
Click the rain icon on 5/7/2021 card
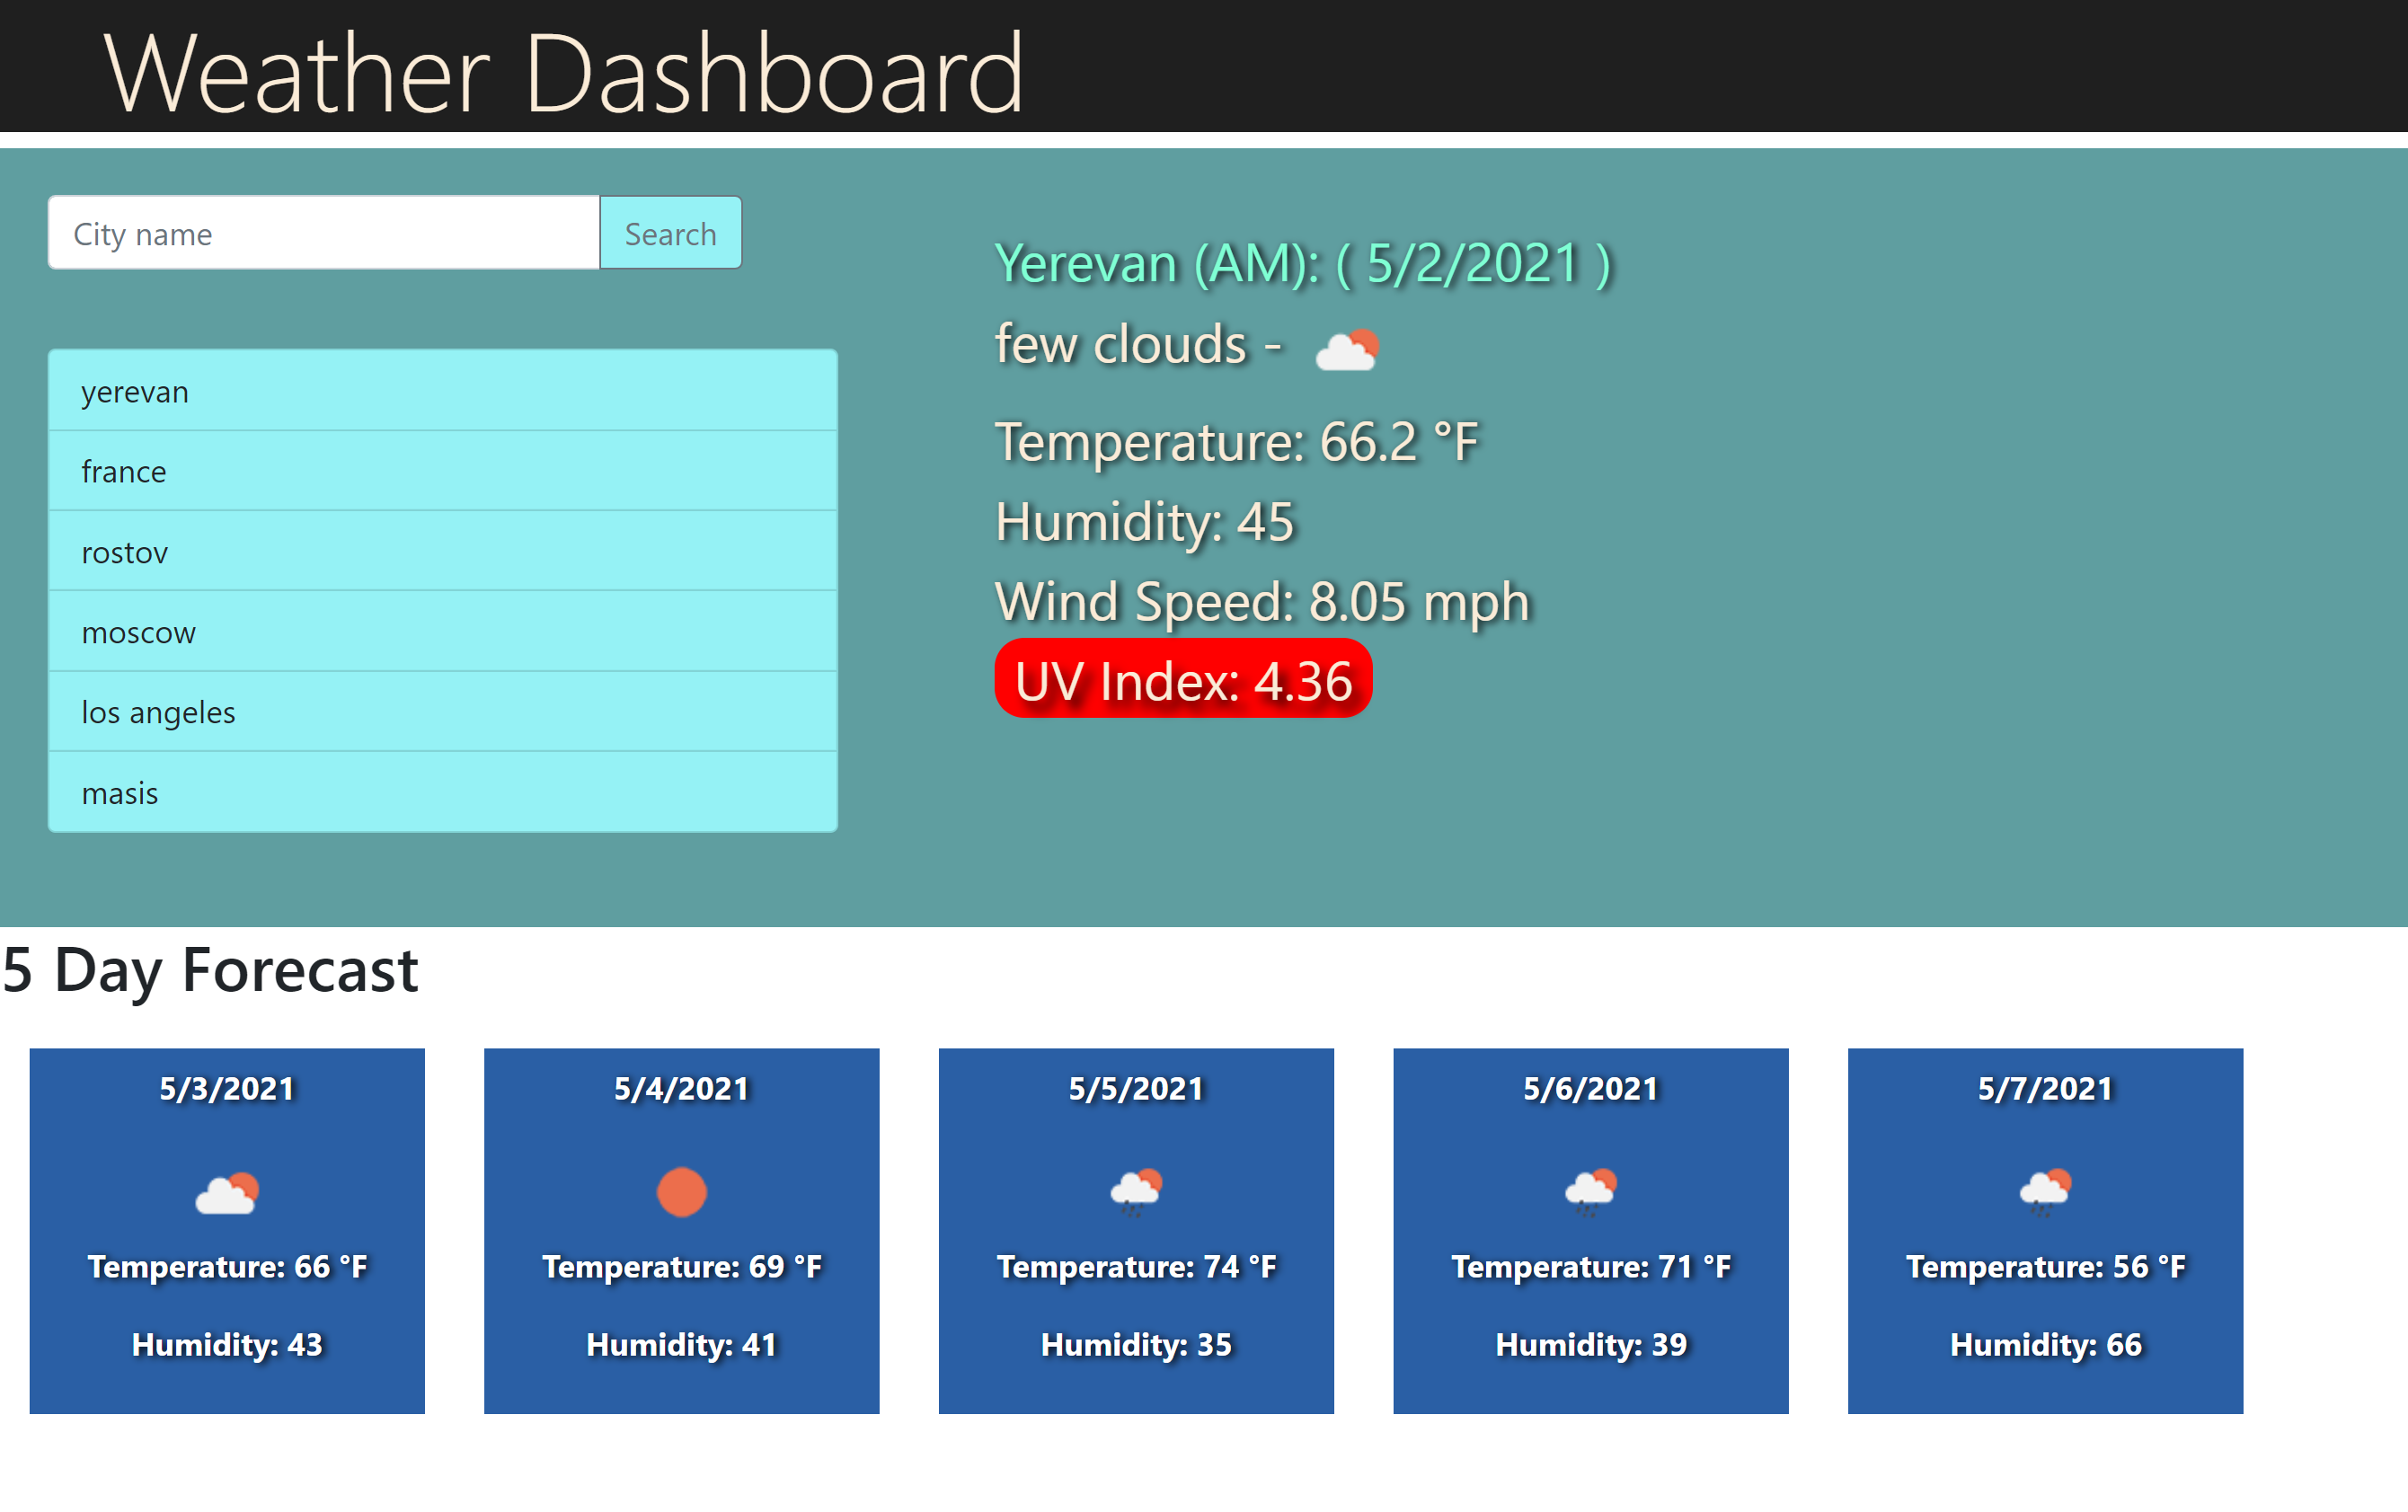point(2045,1190)
